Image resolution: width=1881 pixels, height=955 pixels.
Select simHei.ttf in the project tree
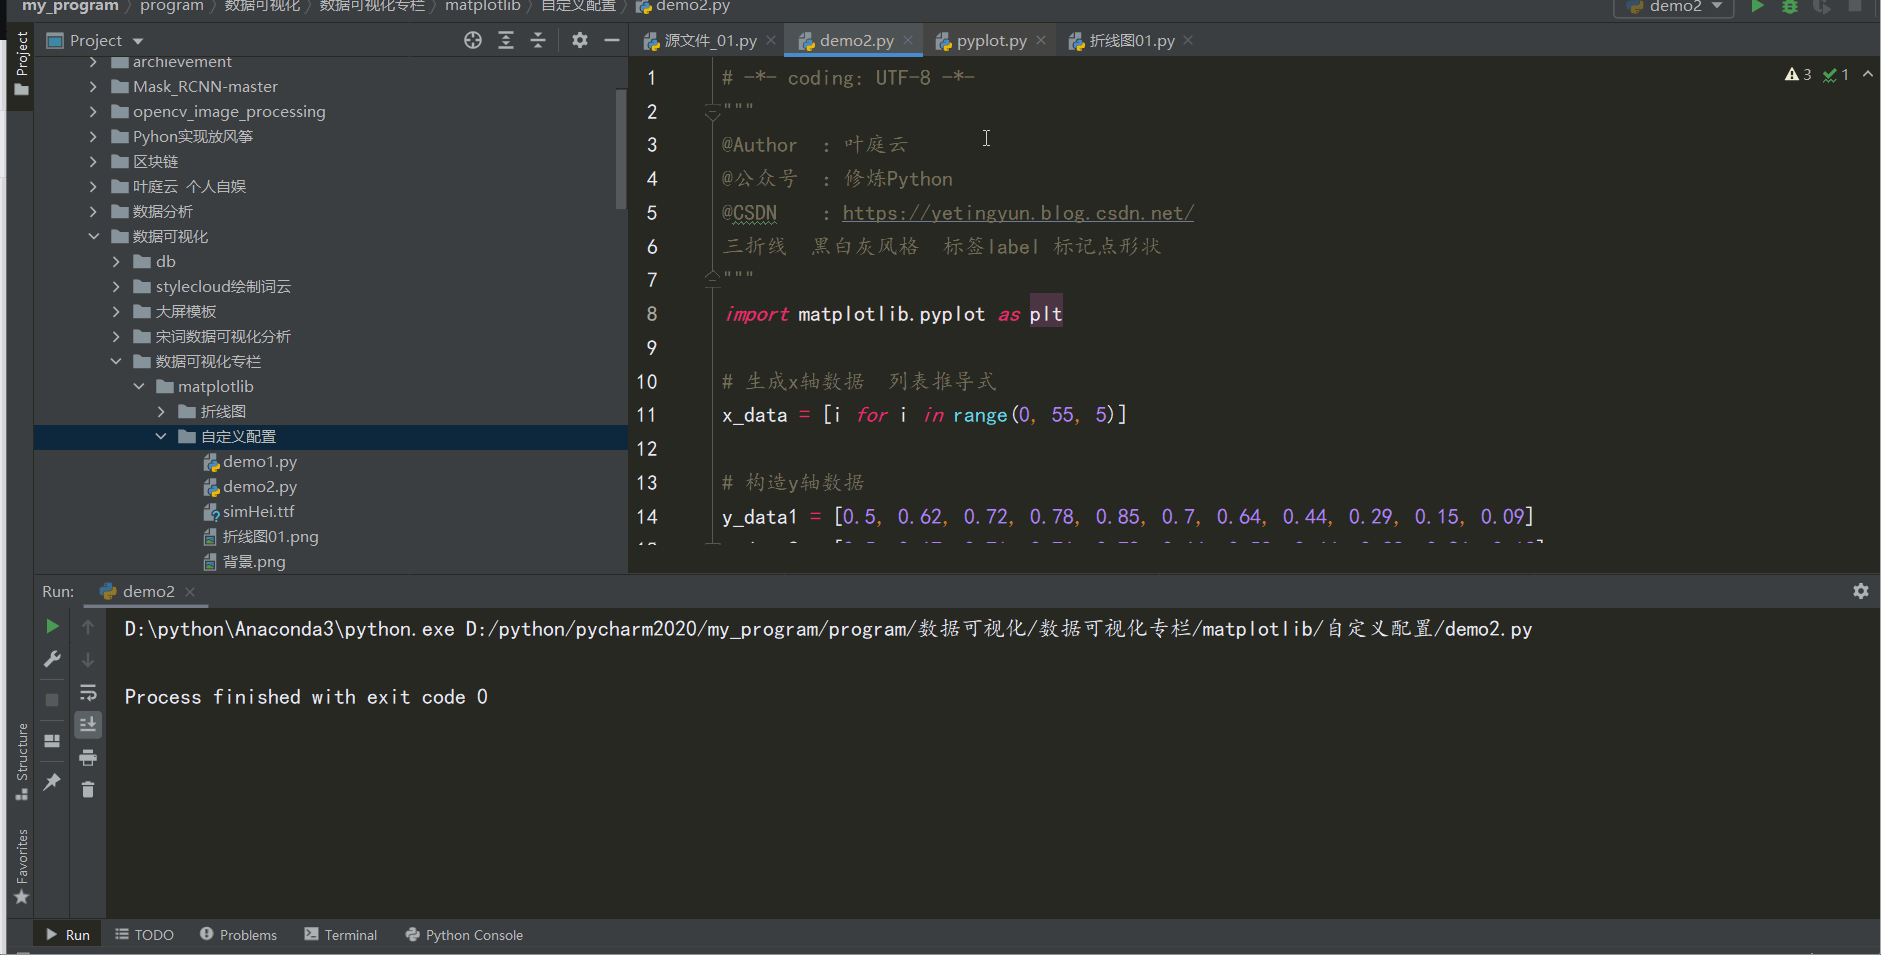258,512
